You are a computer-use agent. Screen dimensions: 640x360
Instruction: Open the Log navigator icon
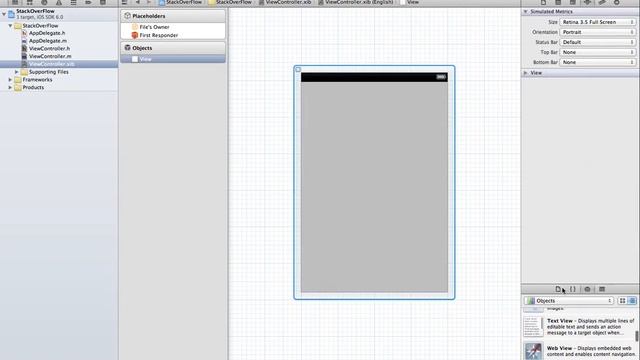pyautogui.click(x=103, y=2)
